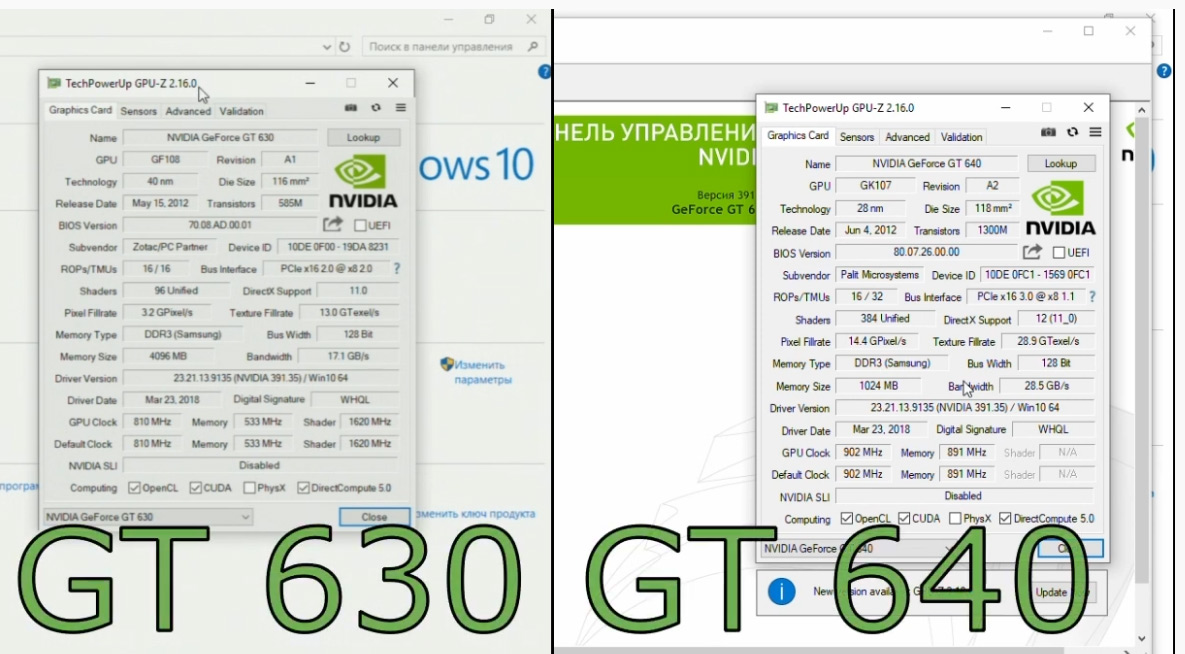The image size is (1185, 654).
Task: Click scroll down arrow of right window scrollbar
Action: (1142, 639)
